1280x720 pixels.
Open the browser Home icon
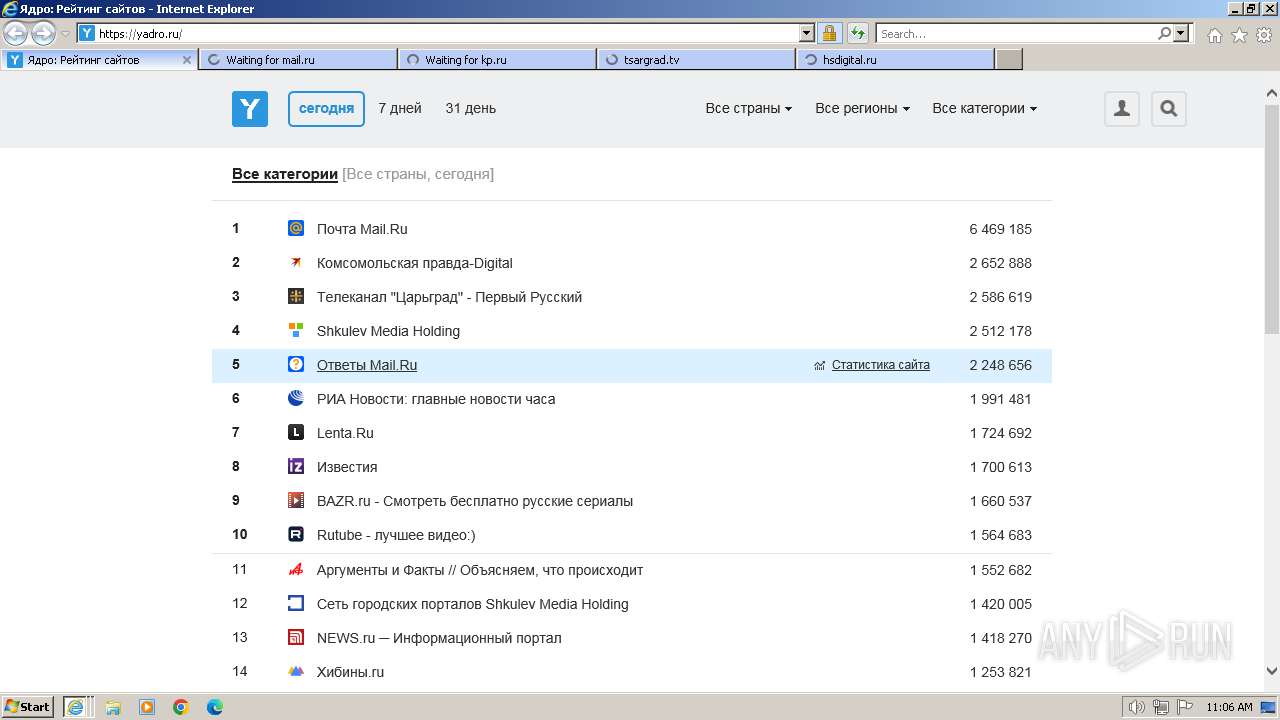(1214, 35)
